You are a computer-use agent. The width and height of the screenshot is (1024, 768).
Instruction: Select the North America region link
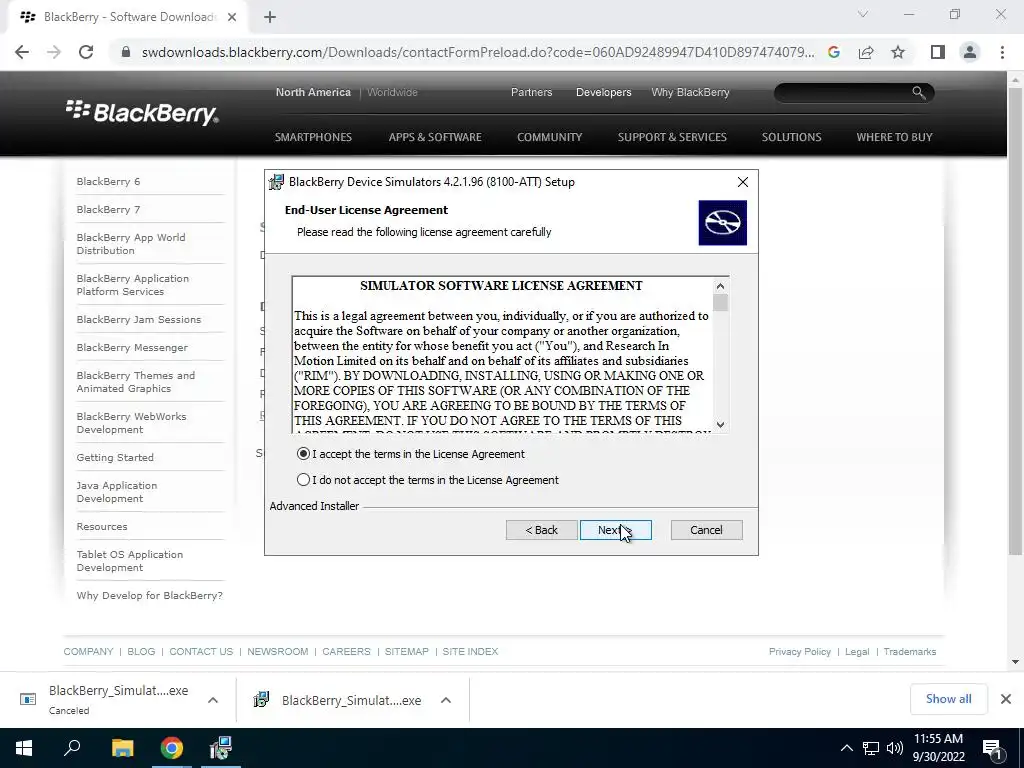[313, 92]
